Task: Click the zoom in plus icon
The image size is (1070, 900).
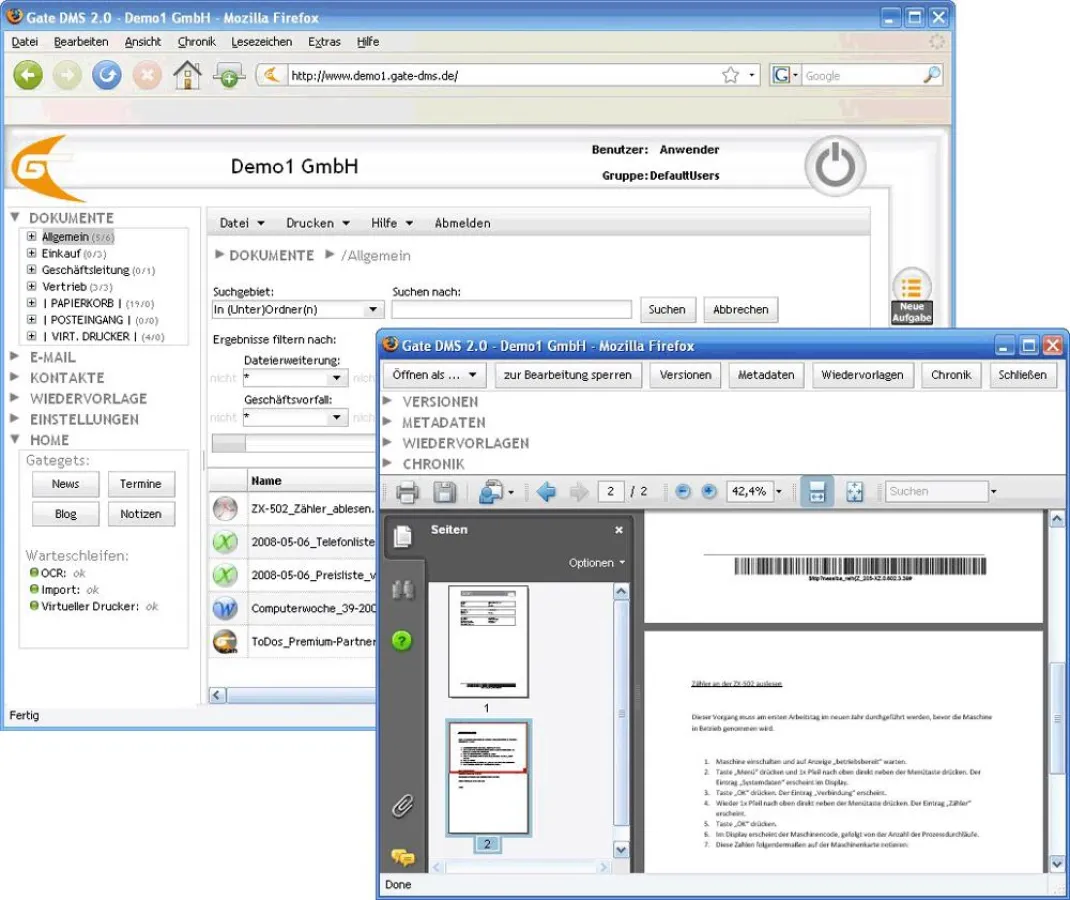Action: [709, 491]
